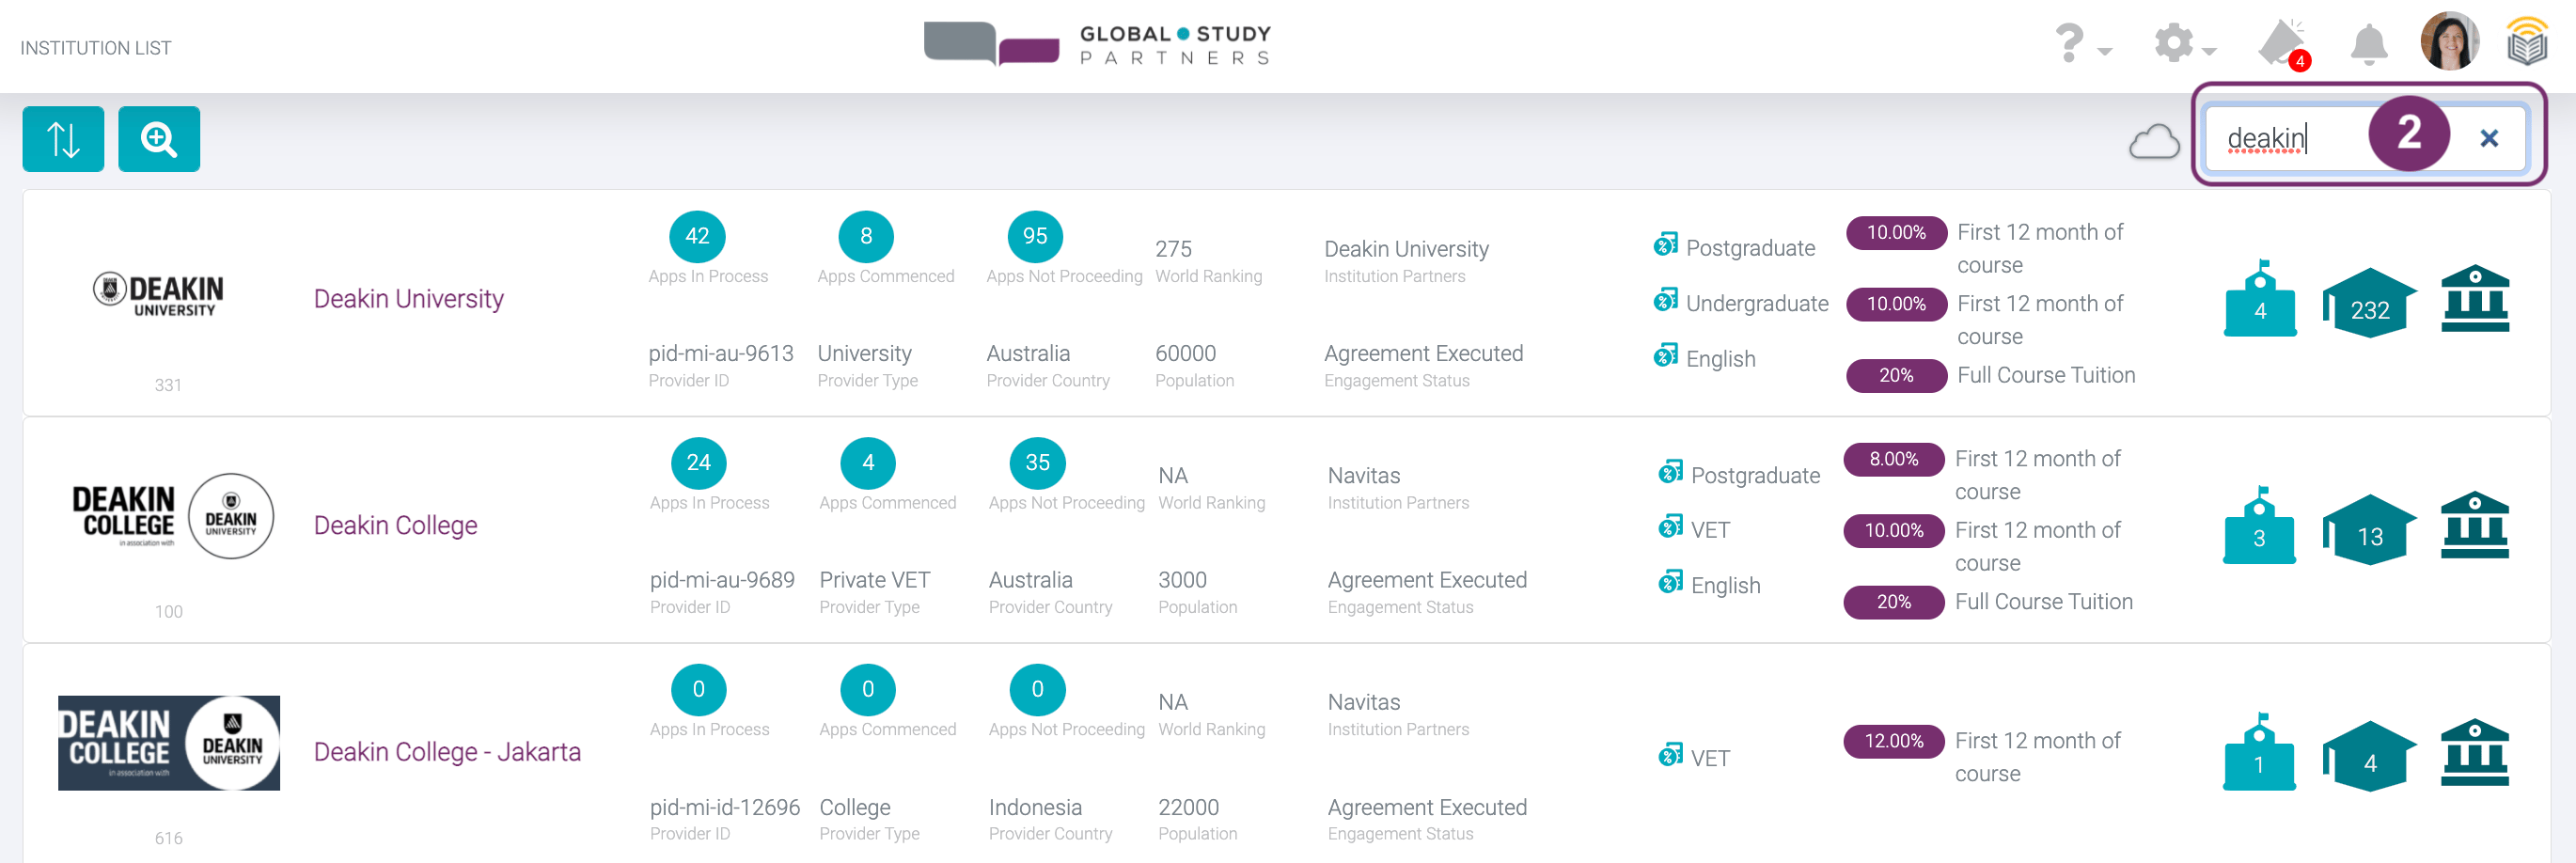Screen dimensions: 2576x863
Task: Open Deakin University campuses icon showing 4
Action: (2259, 300)
